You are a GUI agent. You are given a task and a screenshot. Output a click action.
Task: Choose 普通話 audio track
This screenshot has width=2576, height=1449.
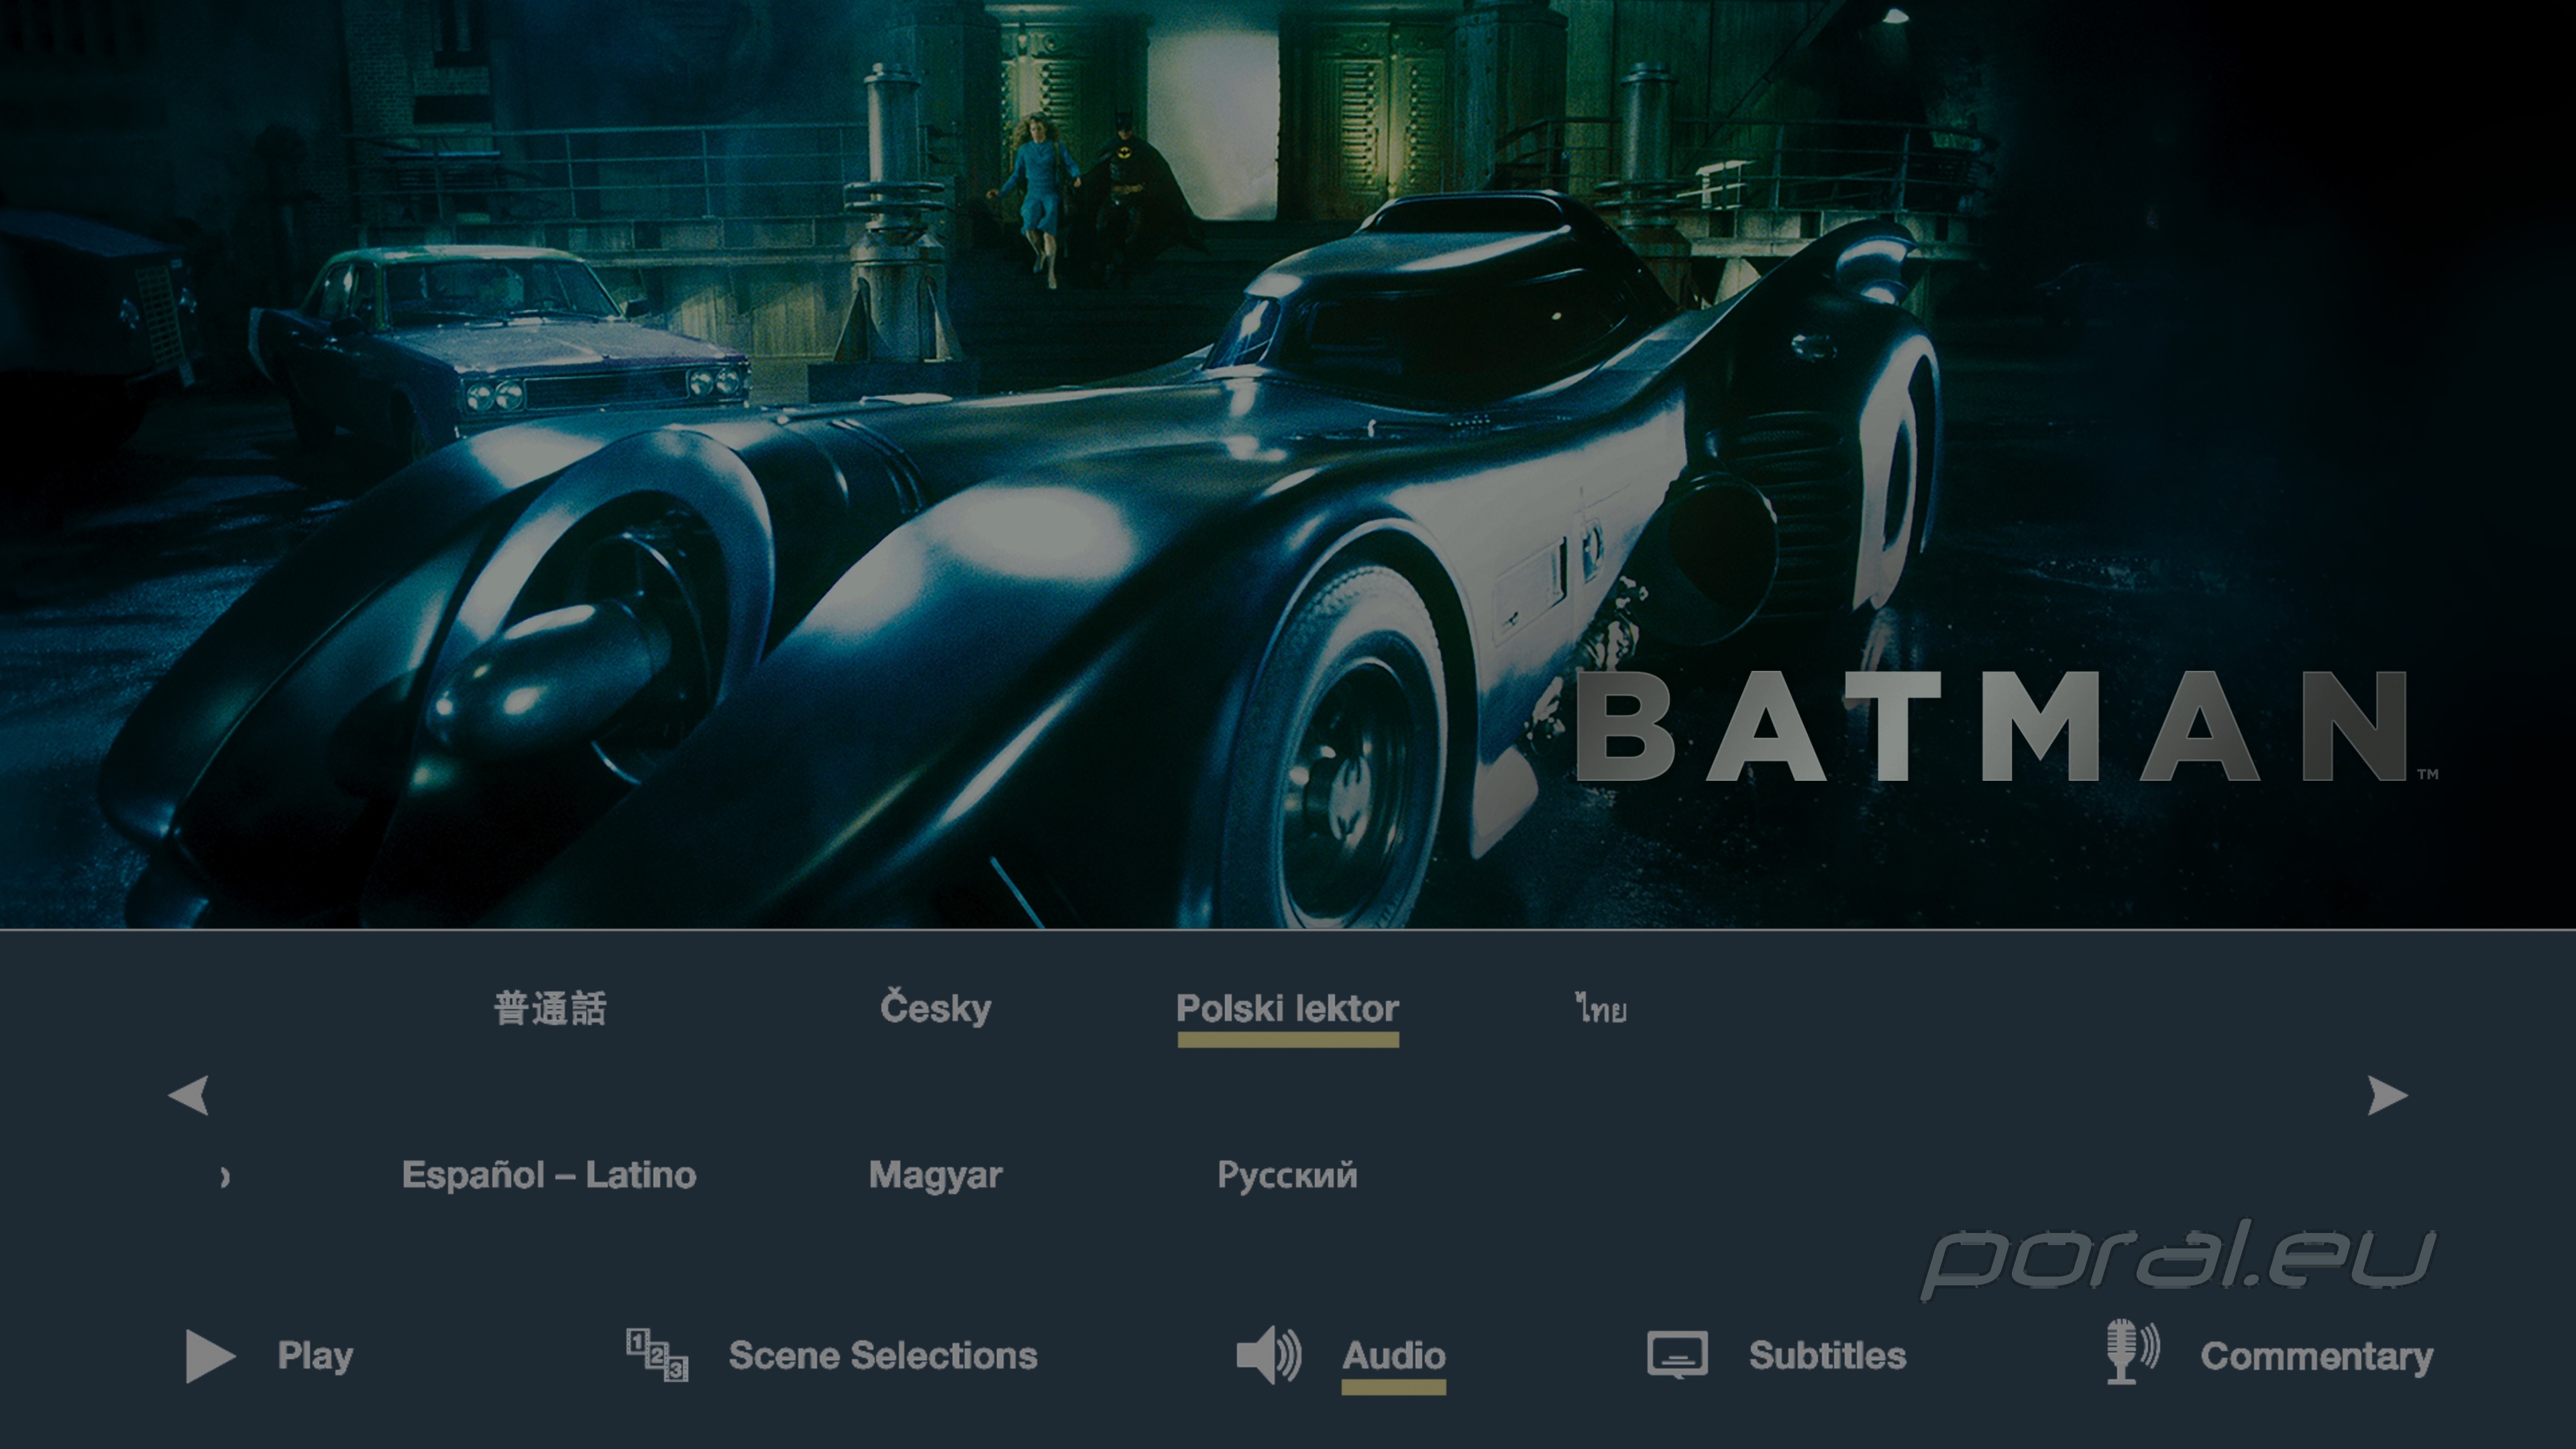click(550, 1008)
